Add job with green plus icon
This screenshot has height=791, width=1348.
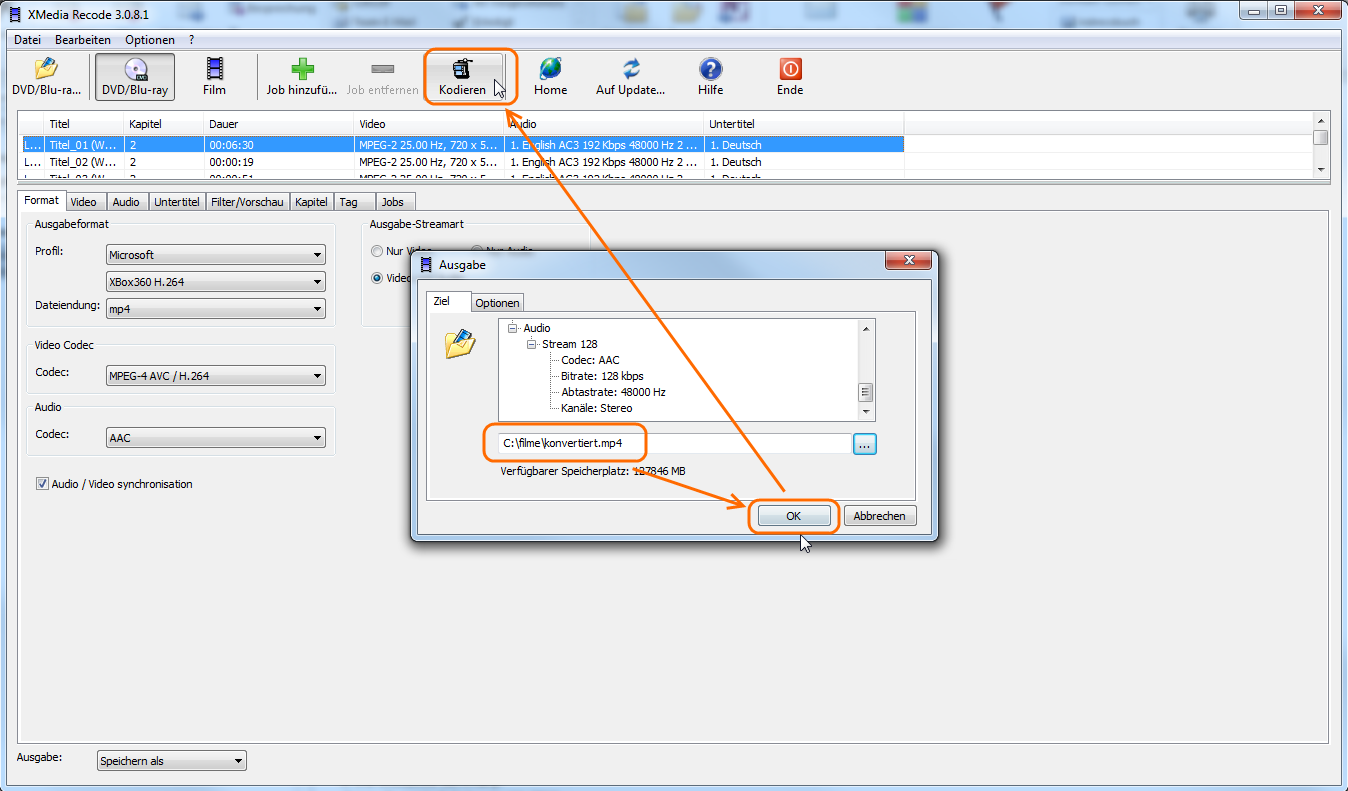(x=302, y=76)
